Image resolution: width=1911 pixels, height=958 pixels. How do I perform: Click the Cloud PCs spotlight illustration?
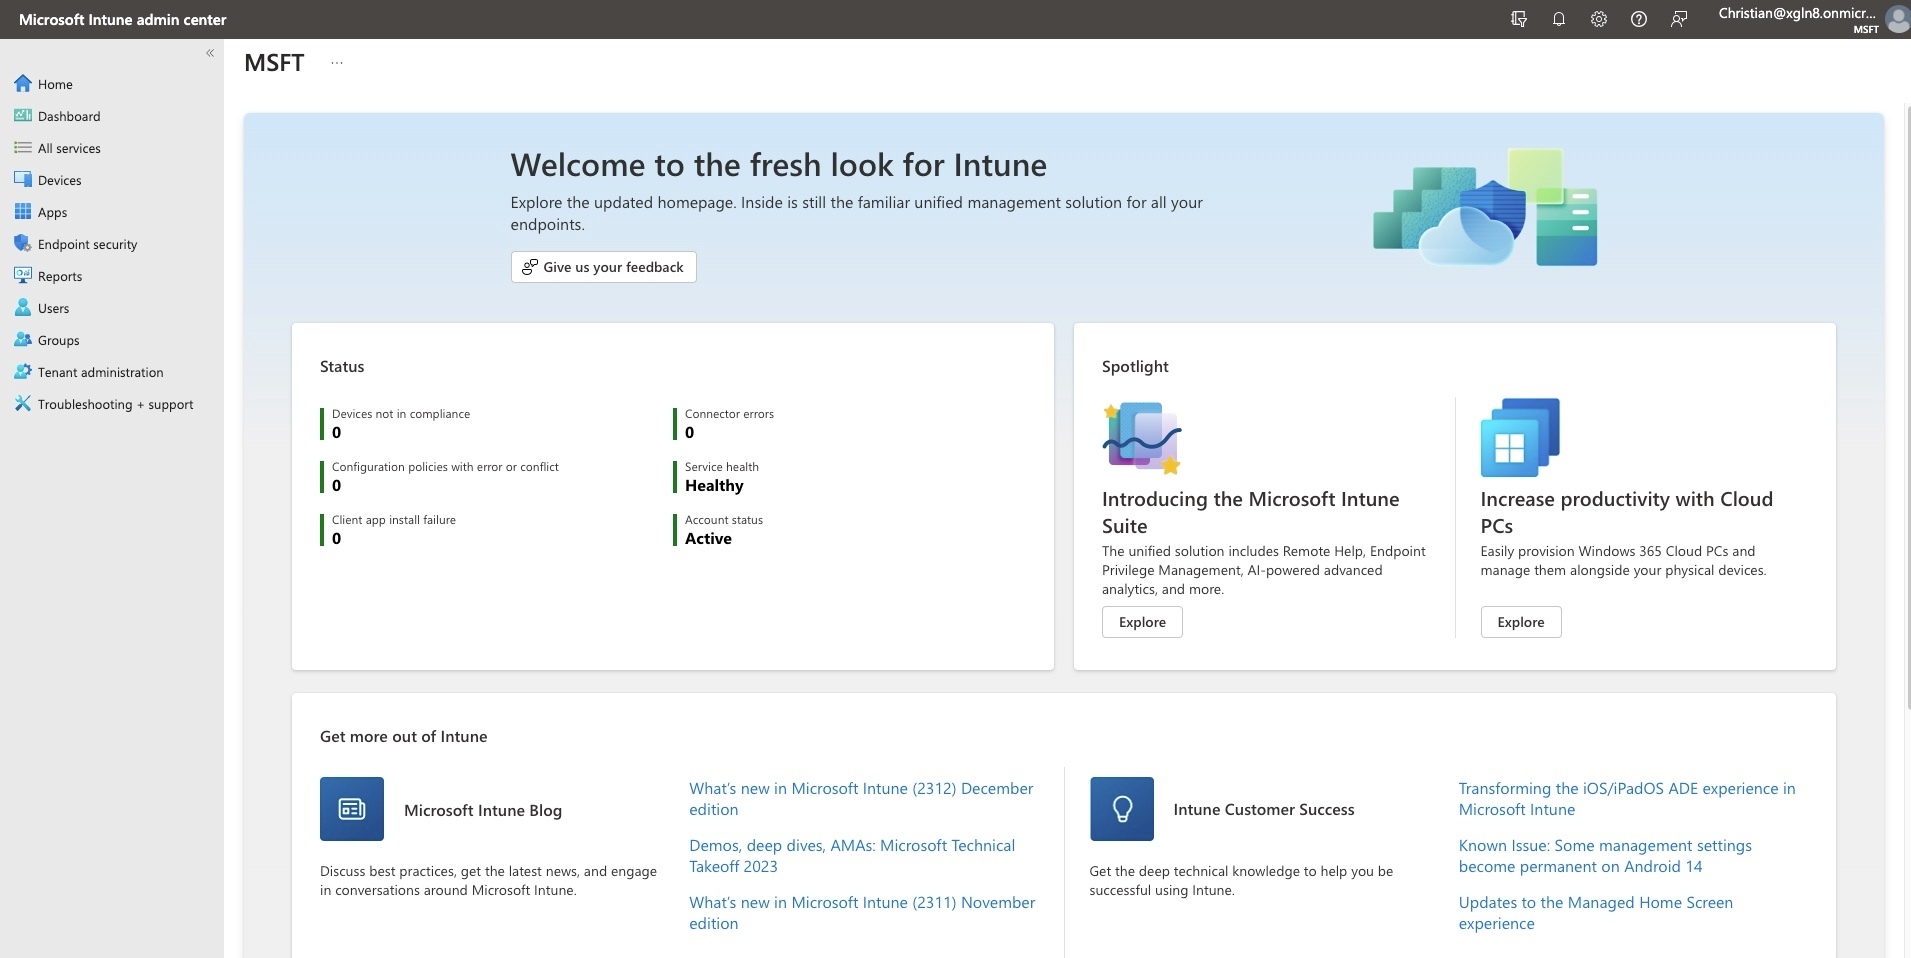coord(1520,438)
